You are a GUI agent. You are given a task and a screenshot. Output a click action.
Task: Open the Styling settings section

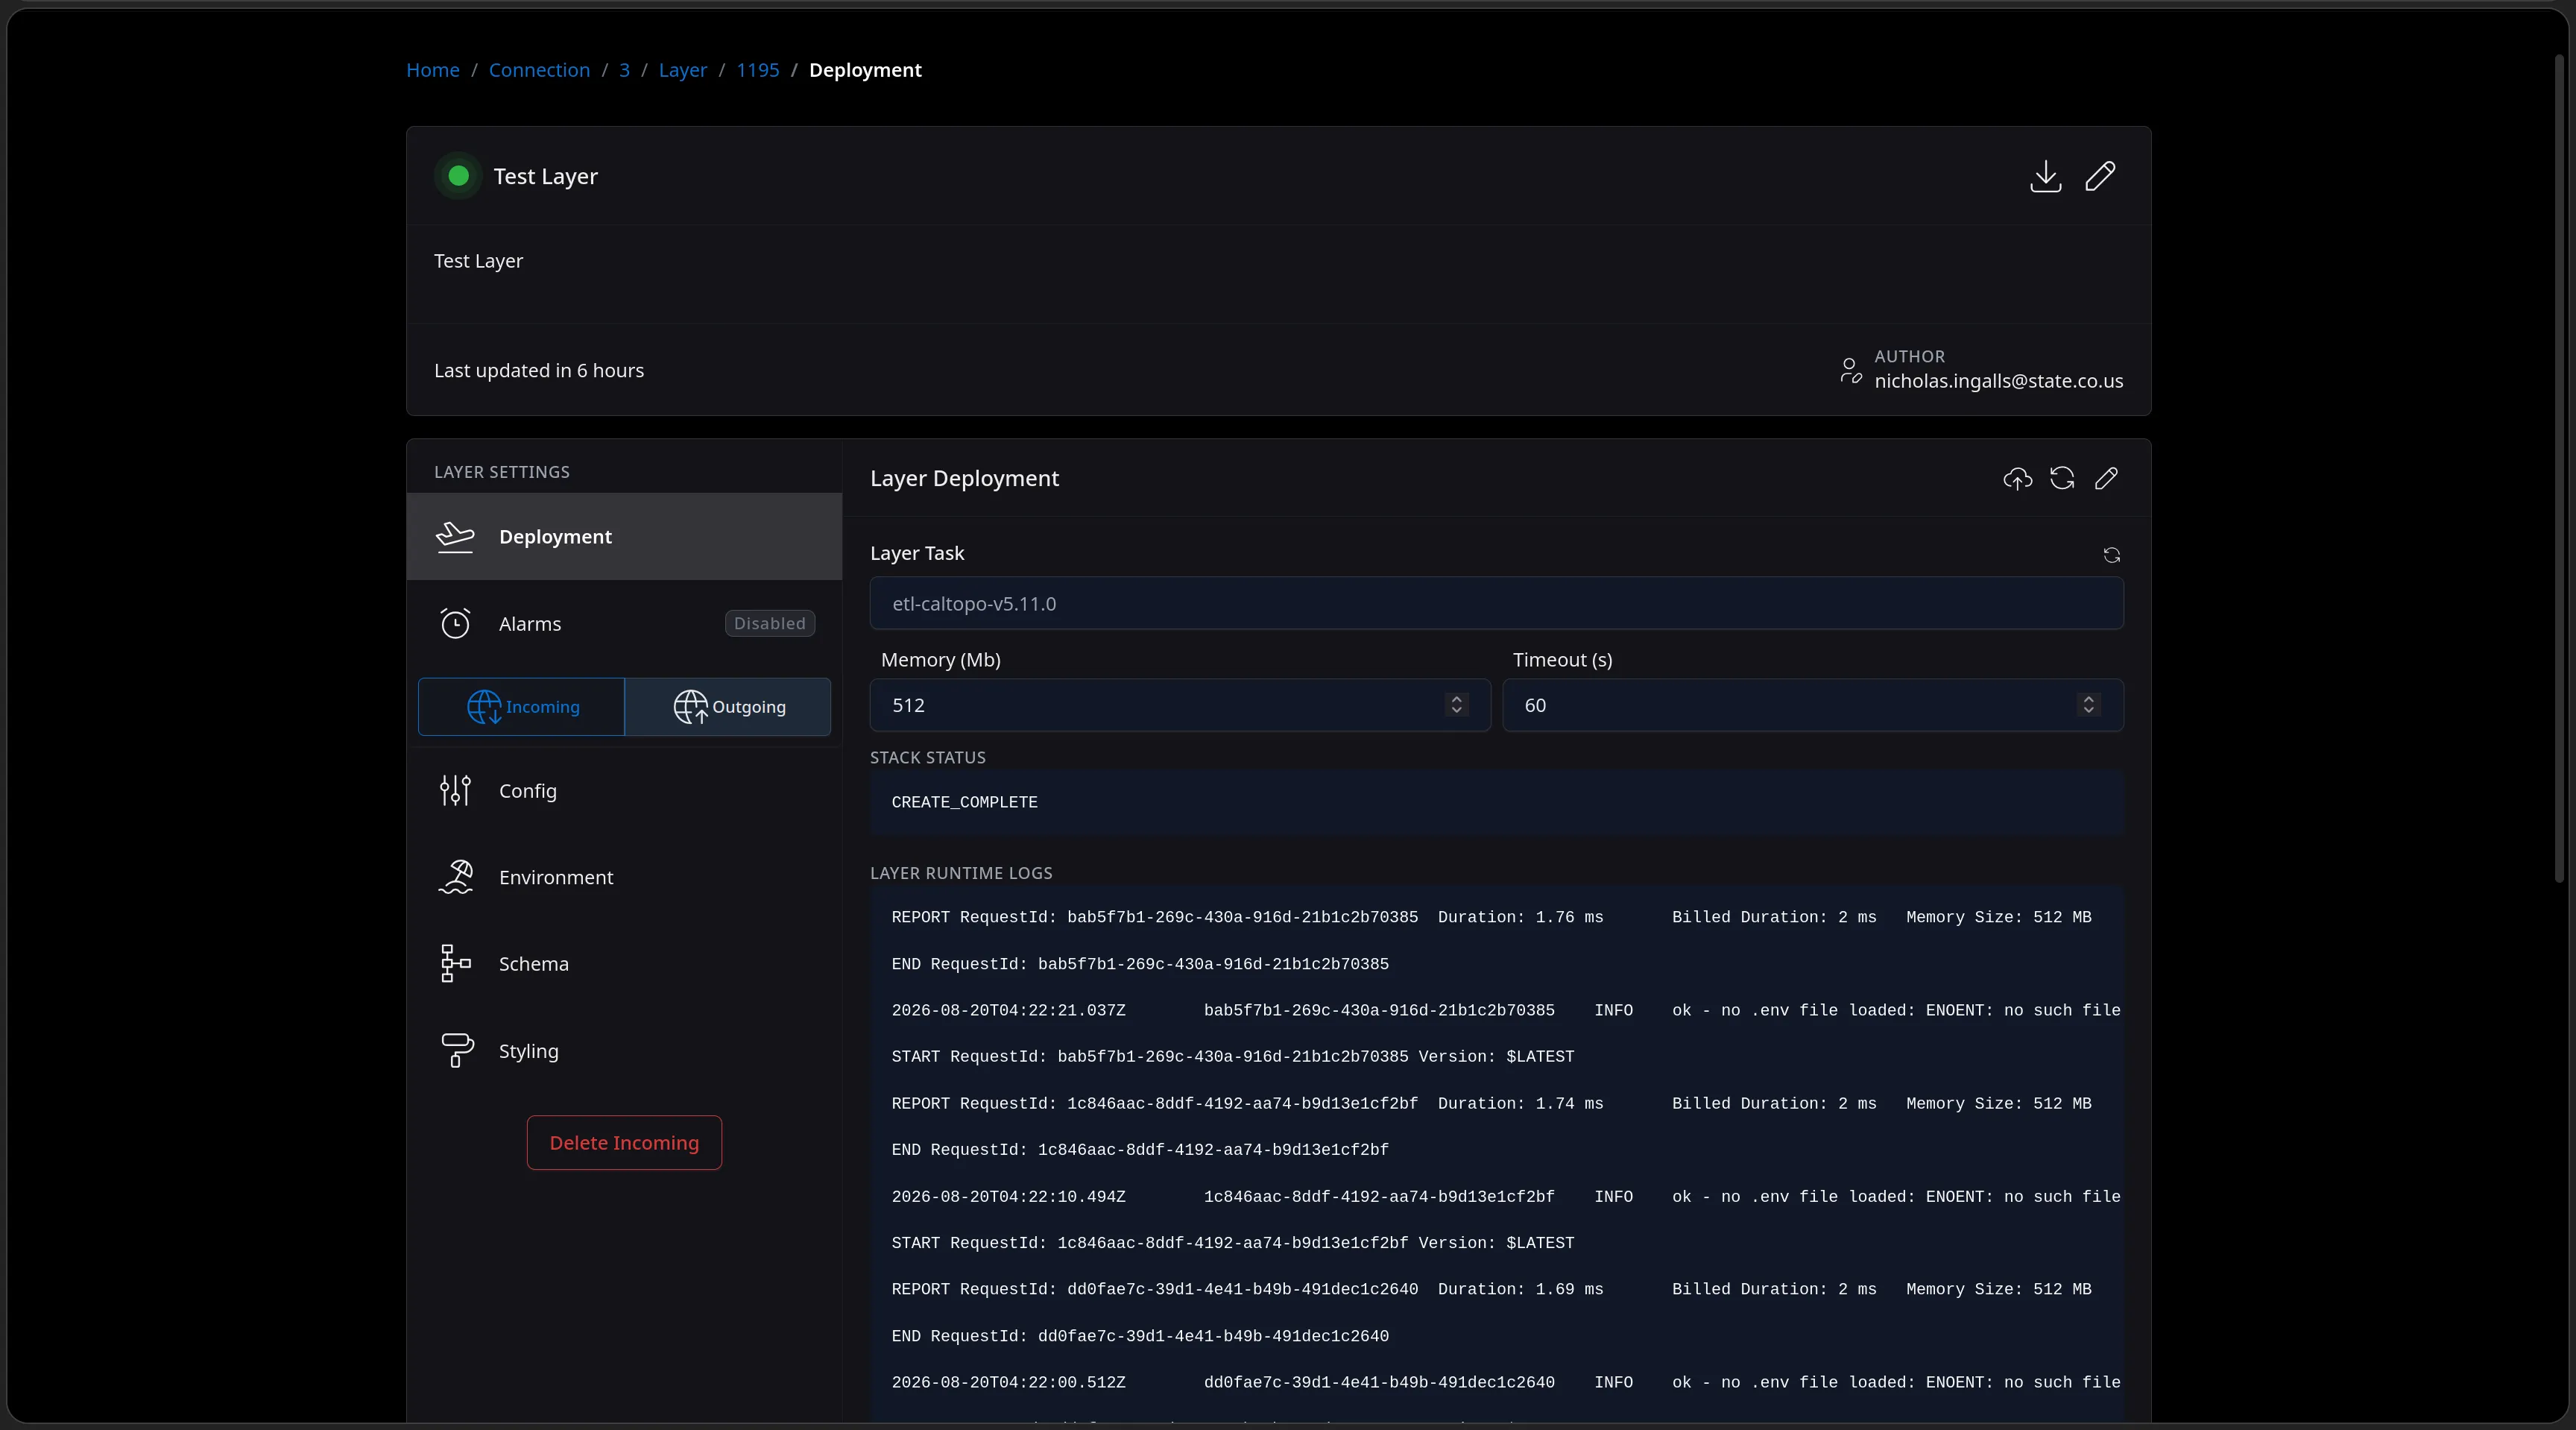tap(624, 1051)
